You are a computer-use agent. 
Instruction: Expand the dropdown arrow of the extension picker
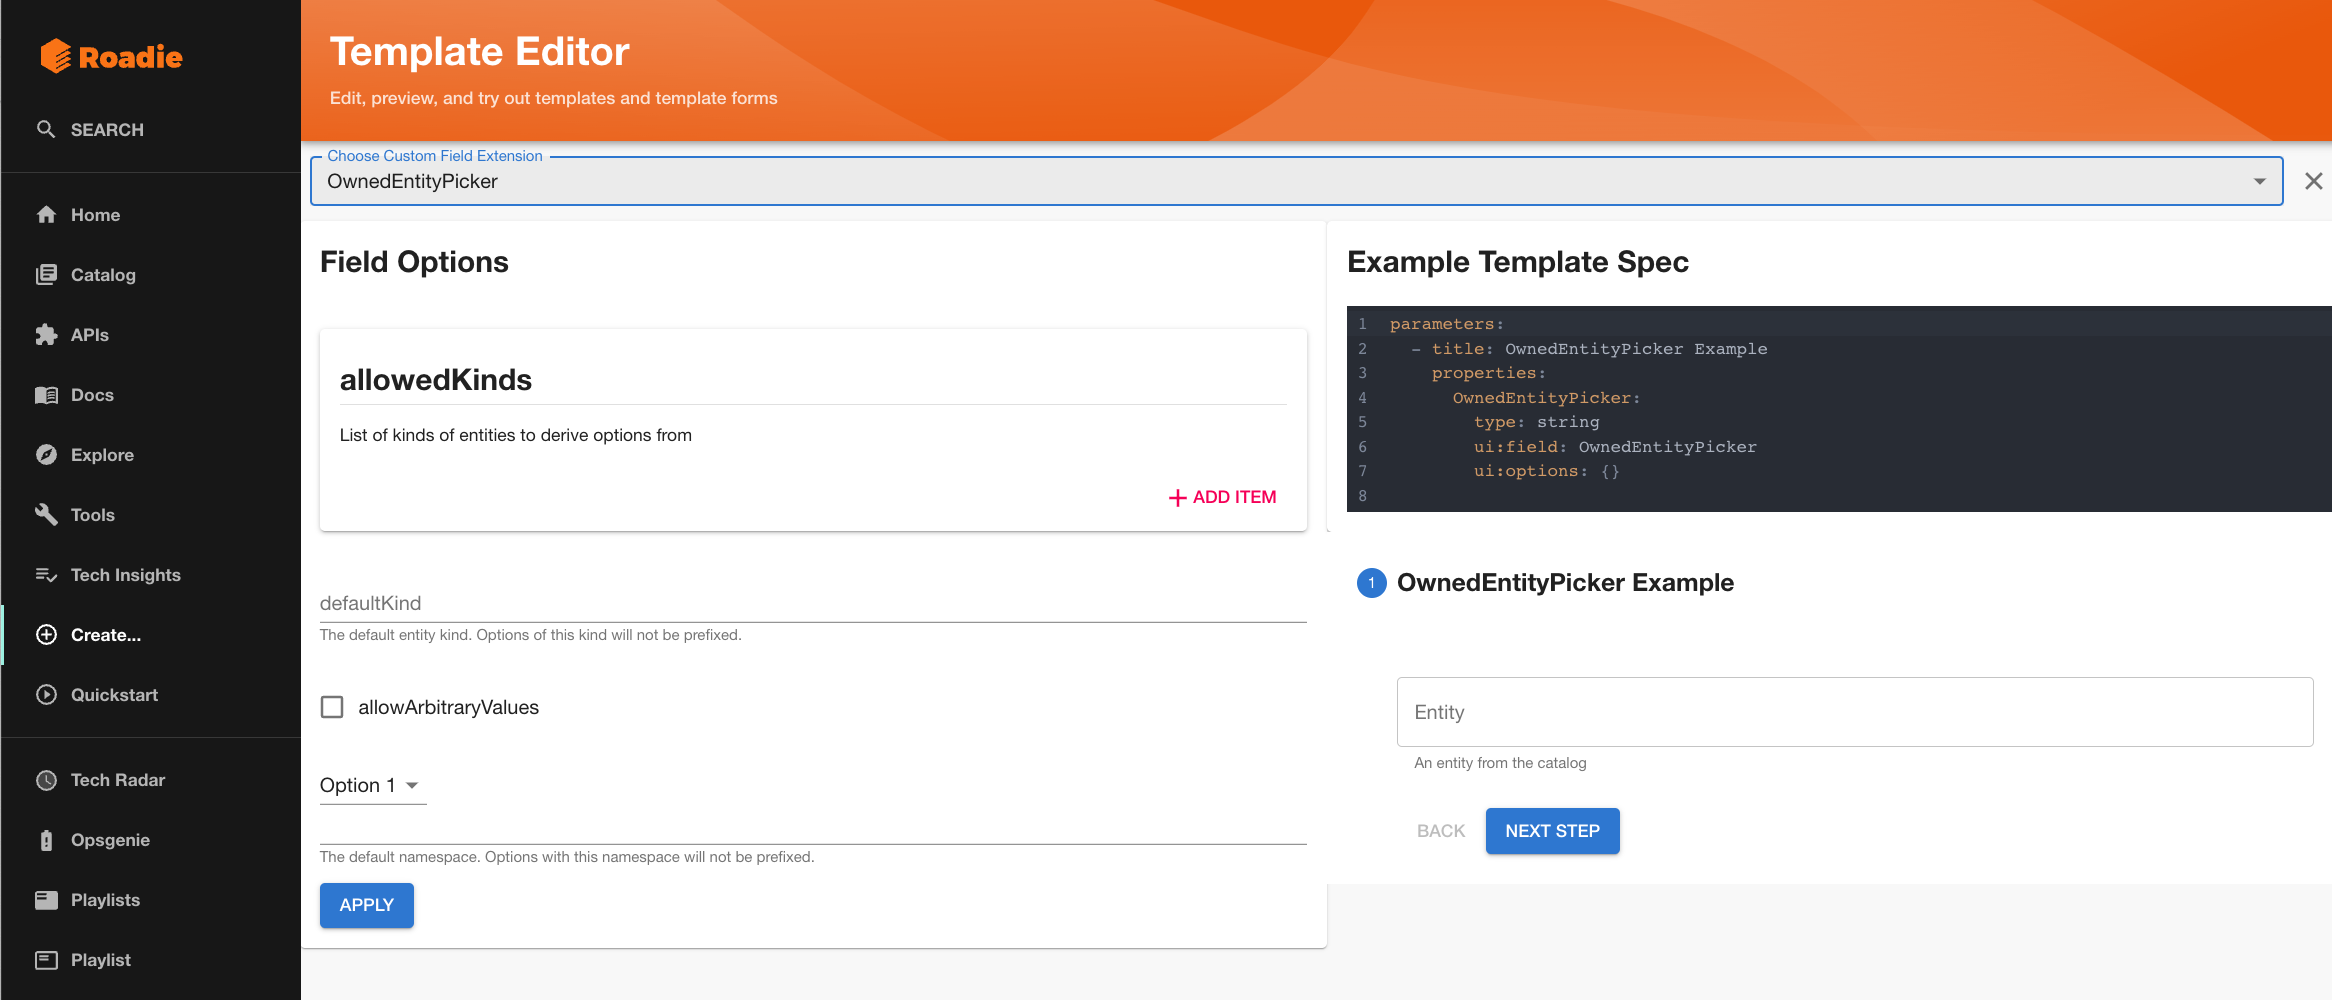click(x=2259, y=181)
